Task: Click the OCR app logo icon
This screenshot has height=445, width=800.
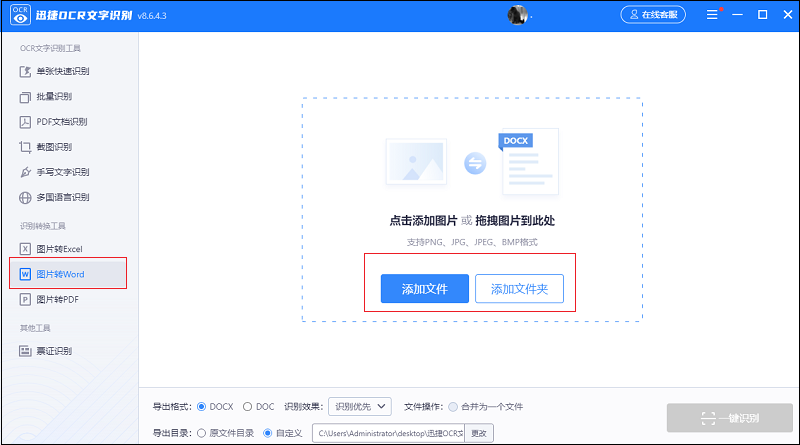Action: click(20, 15)
